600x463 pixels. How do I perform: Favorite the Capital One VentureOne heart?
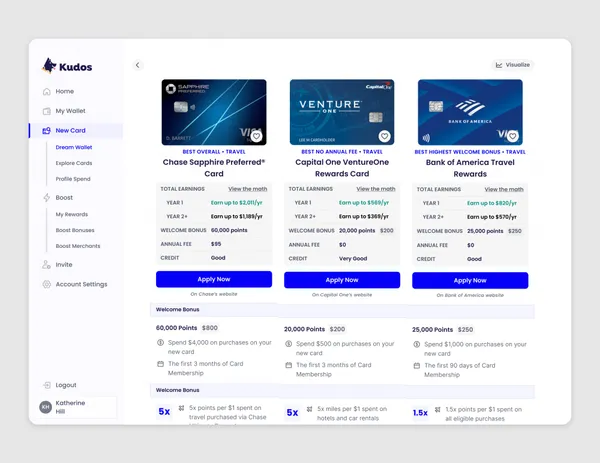click(x=384, y=136)
